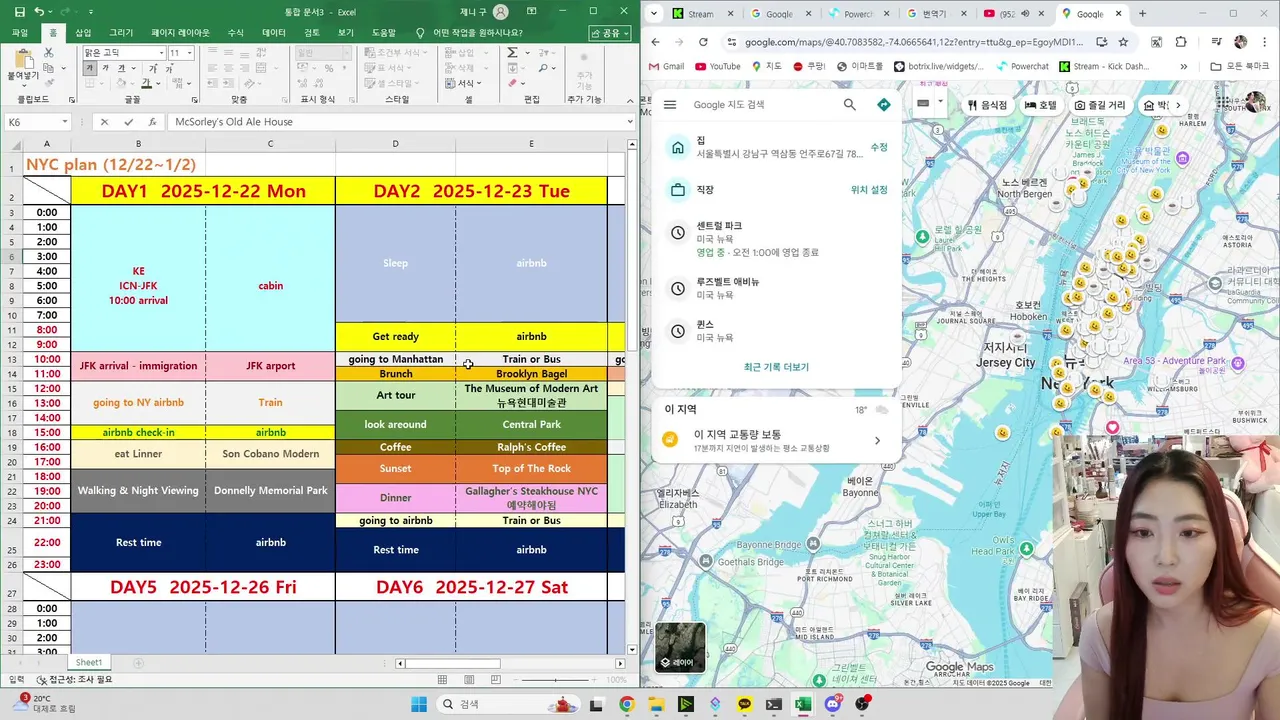This screenshot has height=720, width=1280.
Task: Open the Google Maps hamburger menu
Action: pos(670,104)
